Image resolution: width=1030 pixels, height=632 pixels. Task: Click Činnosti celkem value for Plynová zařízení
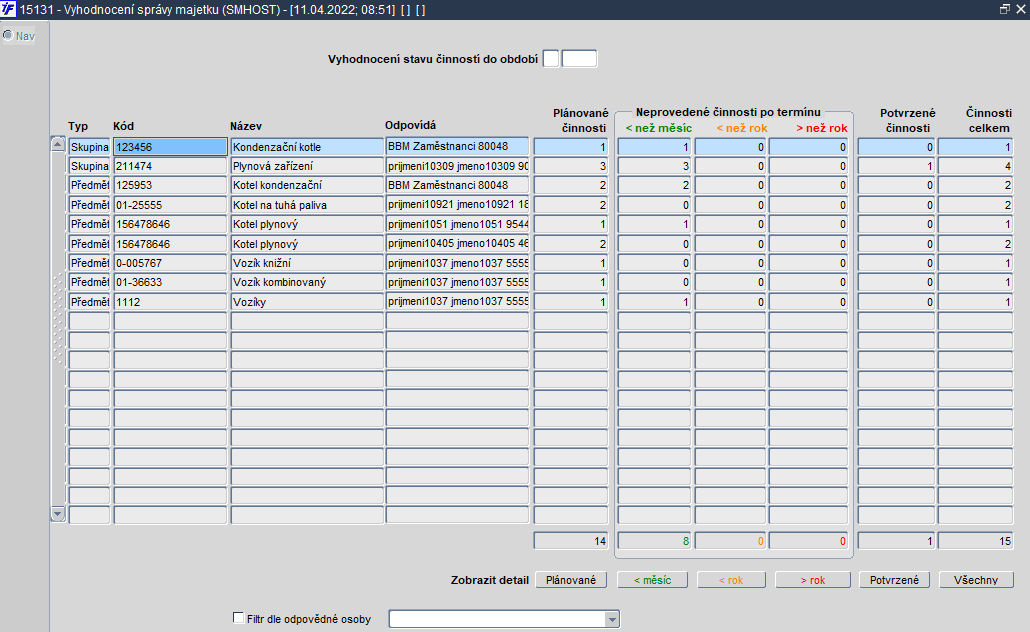tap(975, 166)
